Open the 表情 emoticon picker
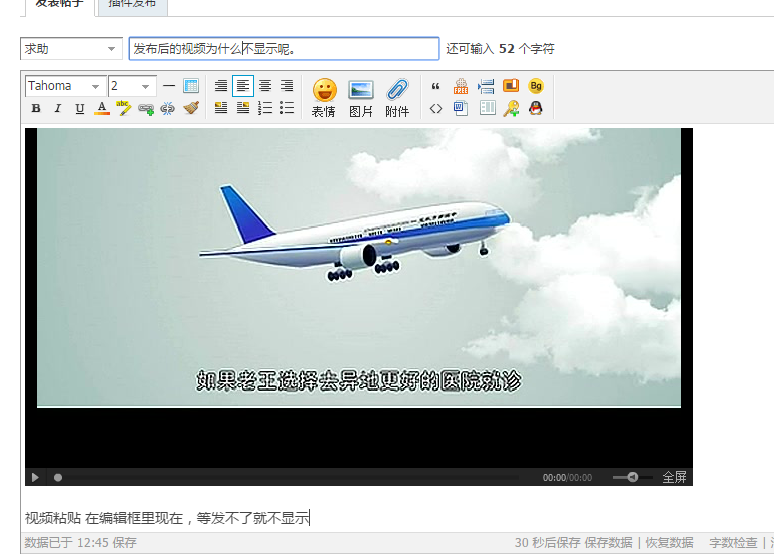 point(324,98)
